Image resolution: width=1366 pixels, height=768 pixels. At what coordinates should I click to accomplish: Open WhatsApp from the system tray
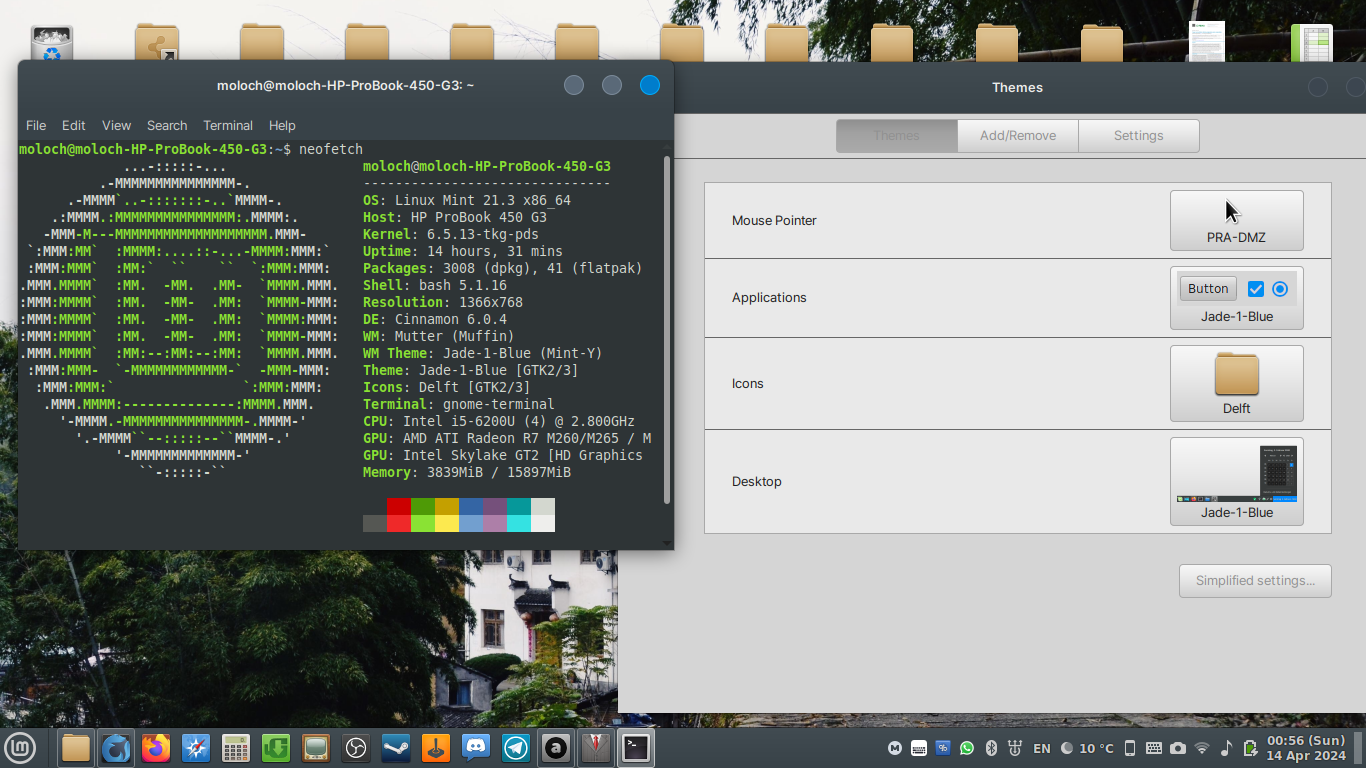click(x=966, y=747)
